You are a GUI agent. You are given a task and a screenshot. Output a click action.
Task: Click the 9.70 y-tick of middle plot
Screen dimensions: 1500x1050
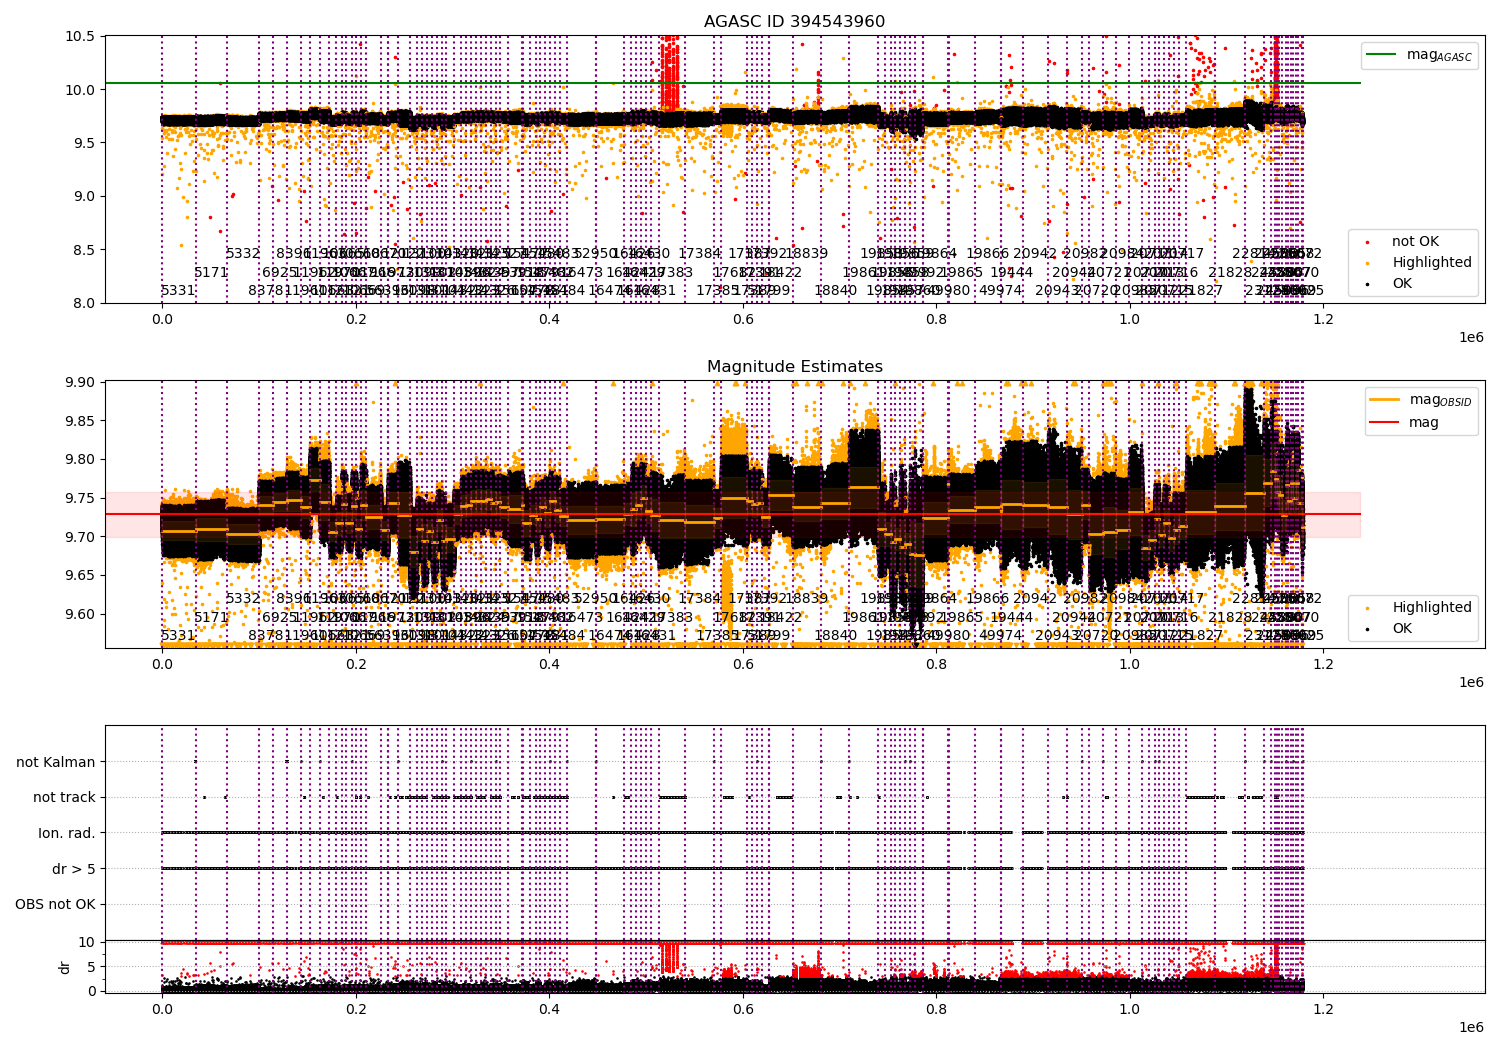pos(79,537)
